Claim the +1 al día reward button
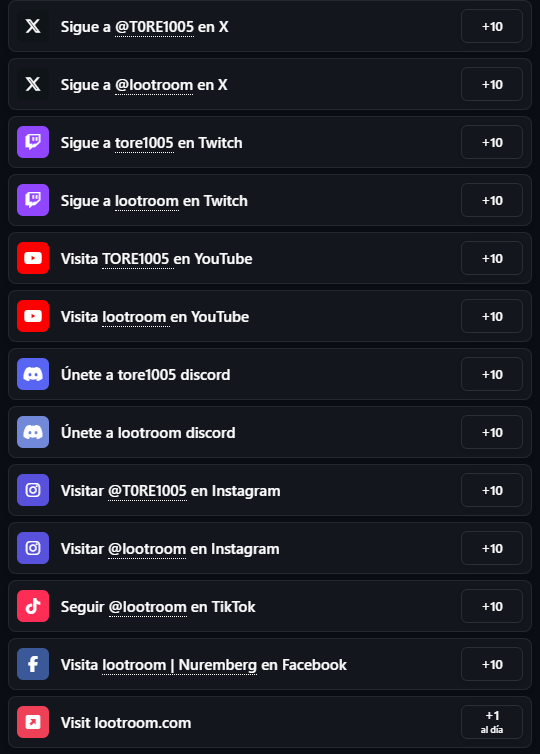 [492, 722]
